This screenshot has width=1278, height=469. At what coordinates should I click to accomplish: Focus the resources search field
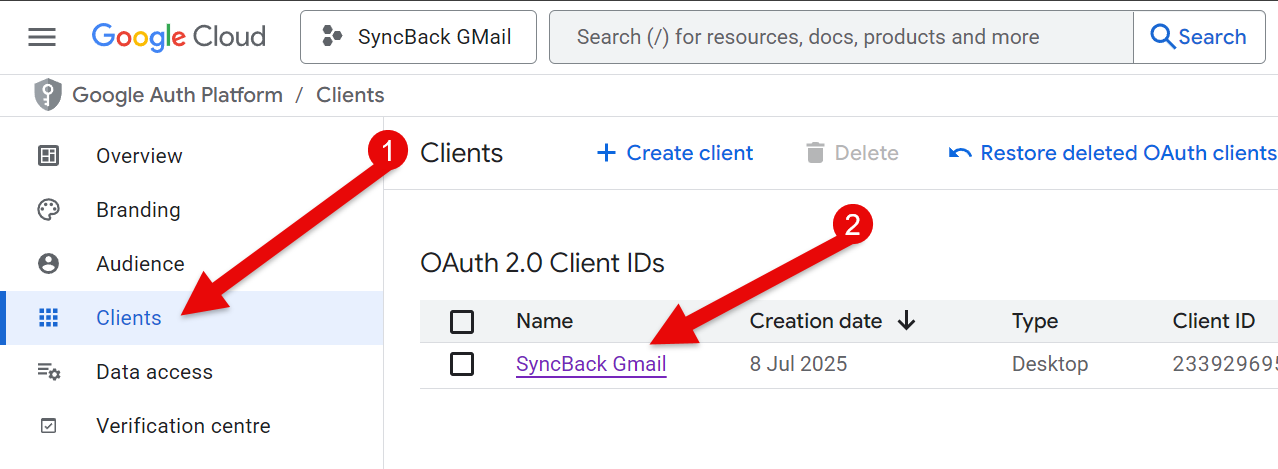click(x=840, y=37)
